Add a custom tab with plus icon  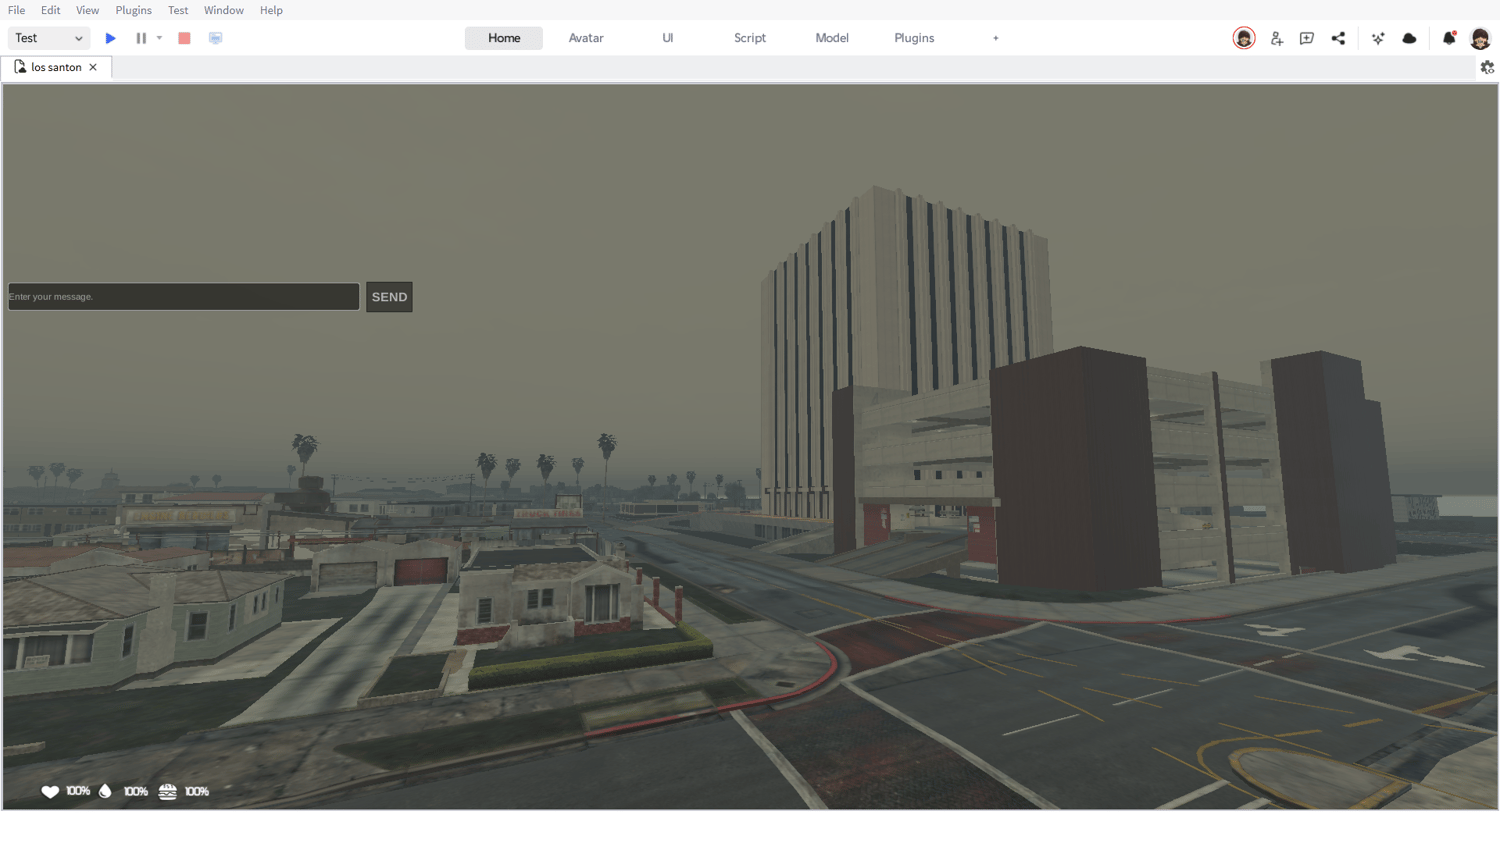click(996, 38)
